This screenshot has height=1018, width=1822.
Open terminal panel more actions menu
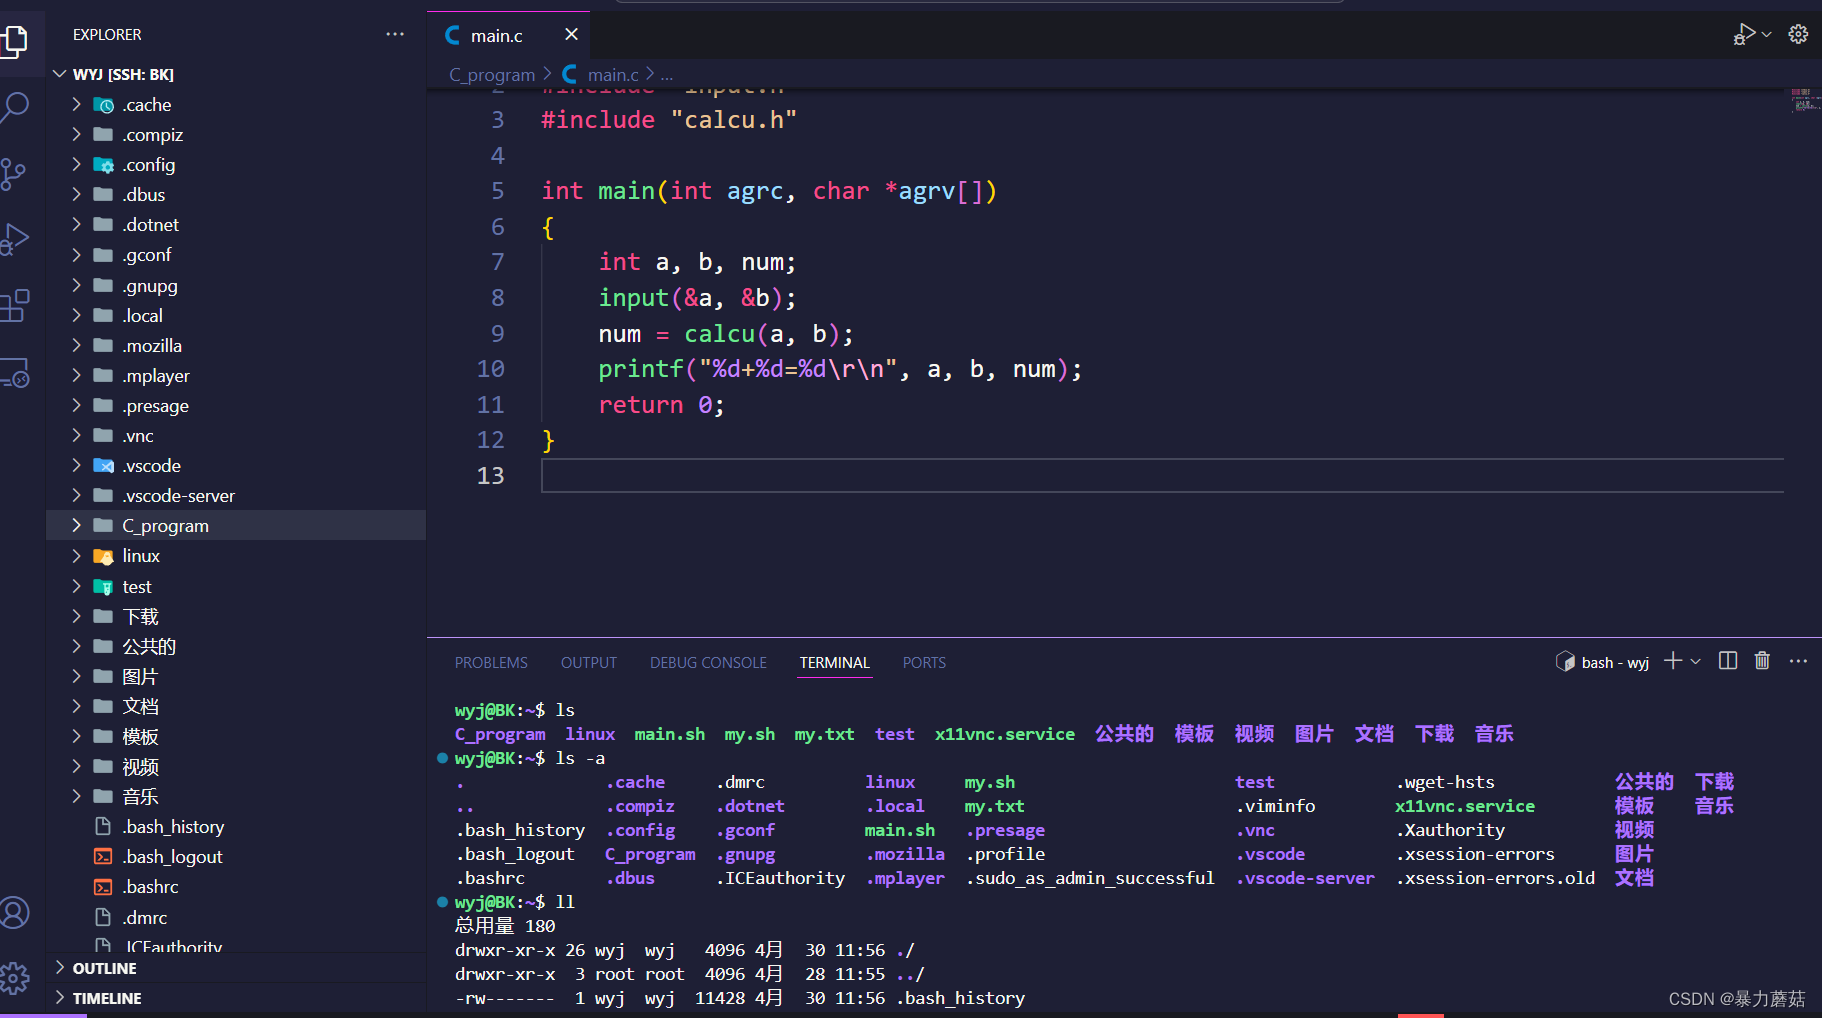(1798, 661)
